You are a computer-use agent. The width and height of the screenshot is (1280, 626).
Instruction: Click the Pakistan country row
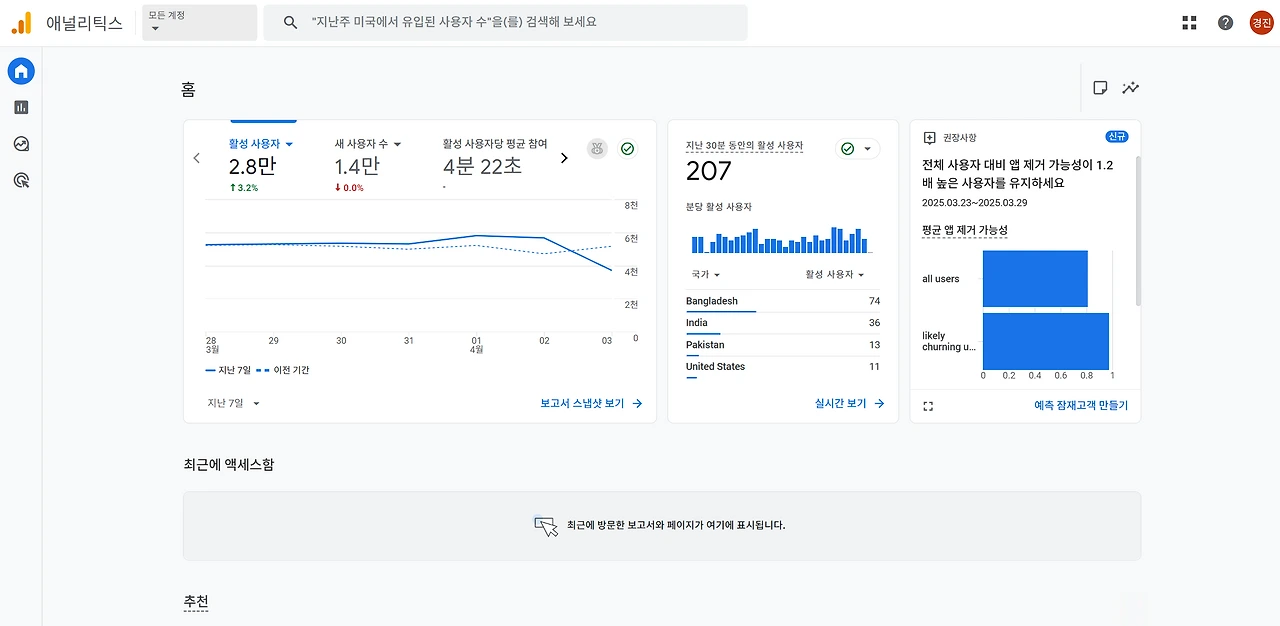tap(783, 345)
